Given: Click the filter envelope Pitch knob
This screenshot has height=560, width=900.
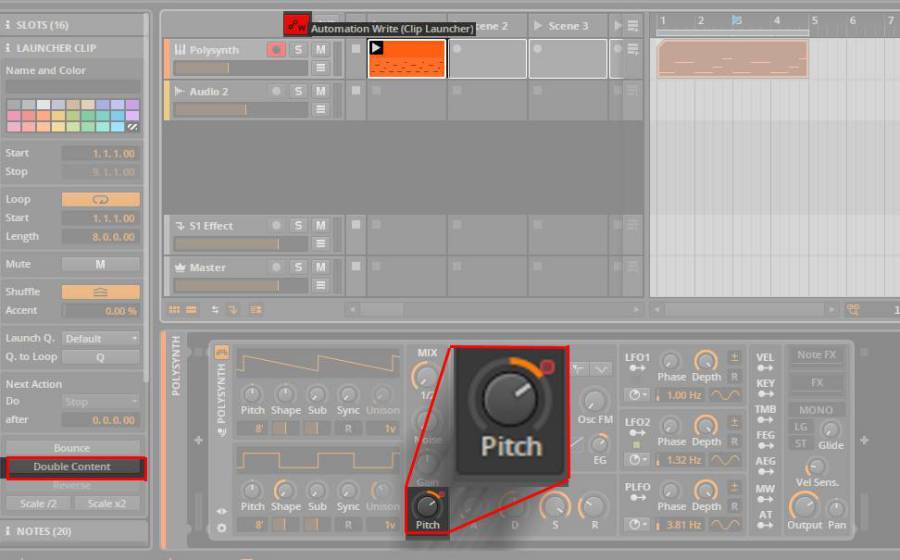Looking at the screenshot, I should point(427,505).
